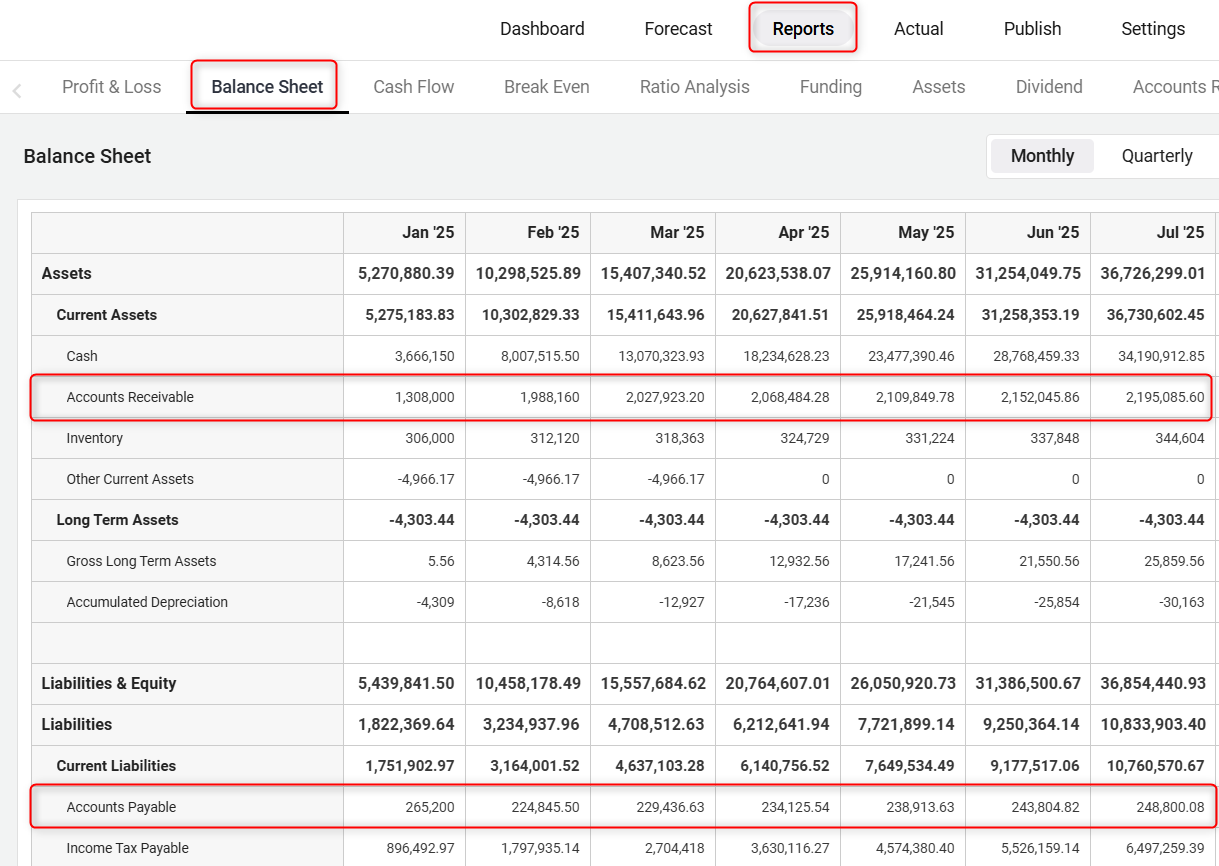Open the Cash Flow tab
The width and height of the screenshot is (1219, 866).
(413, 87)
